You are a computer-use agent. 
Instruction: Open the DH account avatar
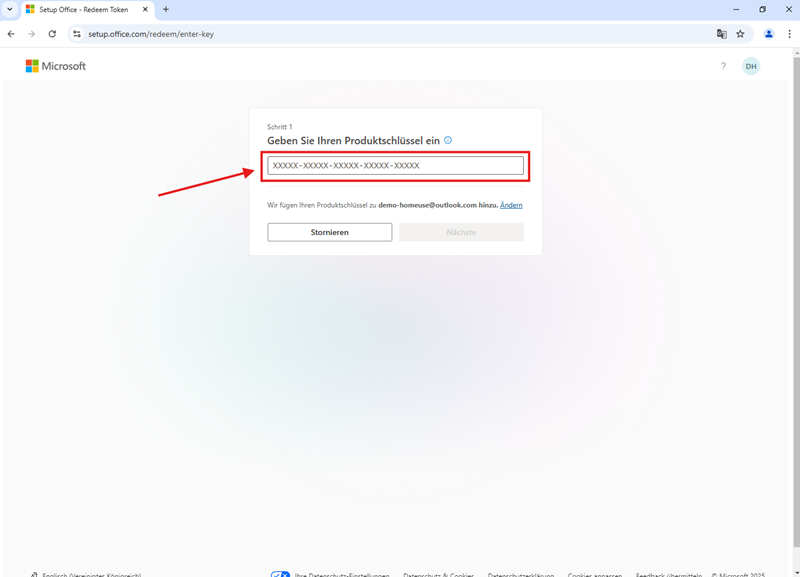point(751,66)
